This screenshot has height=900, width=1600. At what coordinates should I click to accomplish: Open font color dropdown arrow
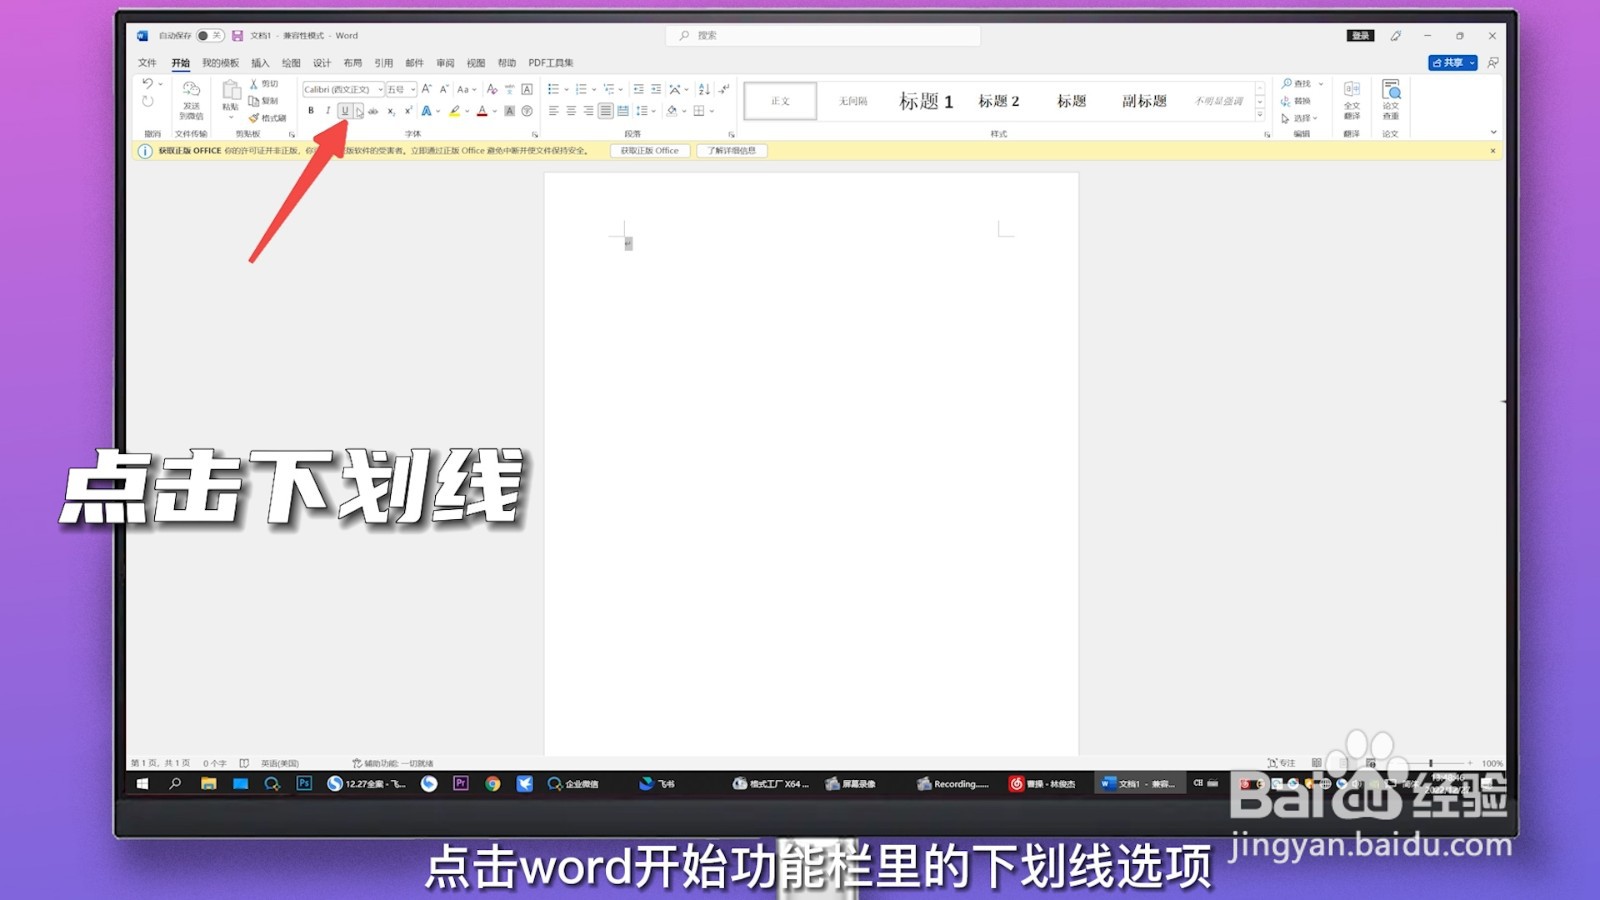coord(495,111)
